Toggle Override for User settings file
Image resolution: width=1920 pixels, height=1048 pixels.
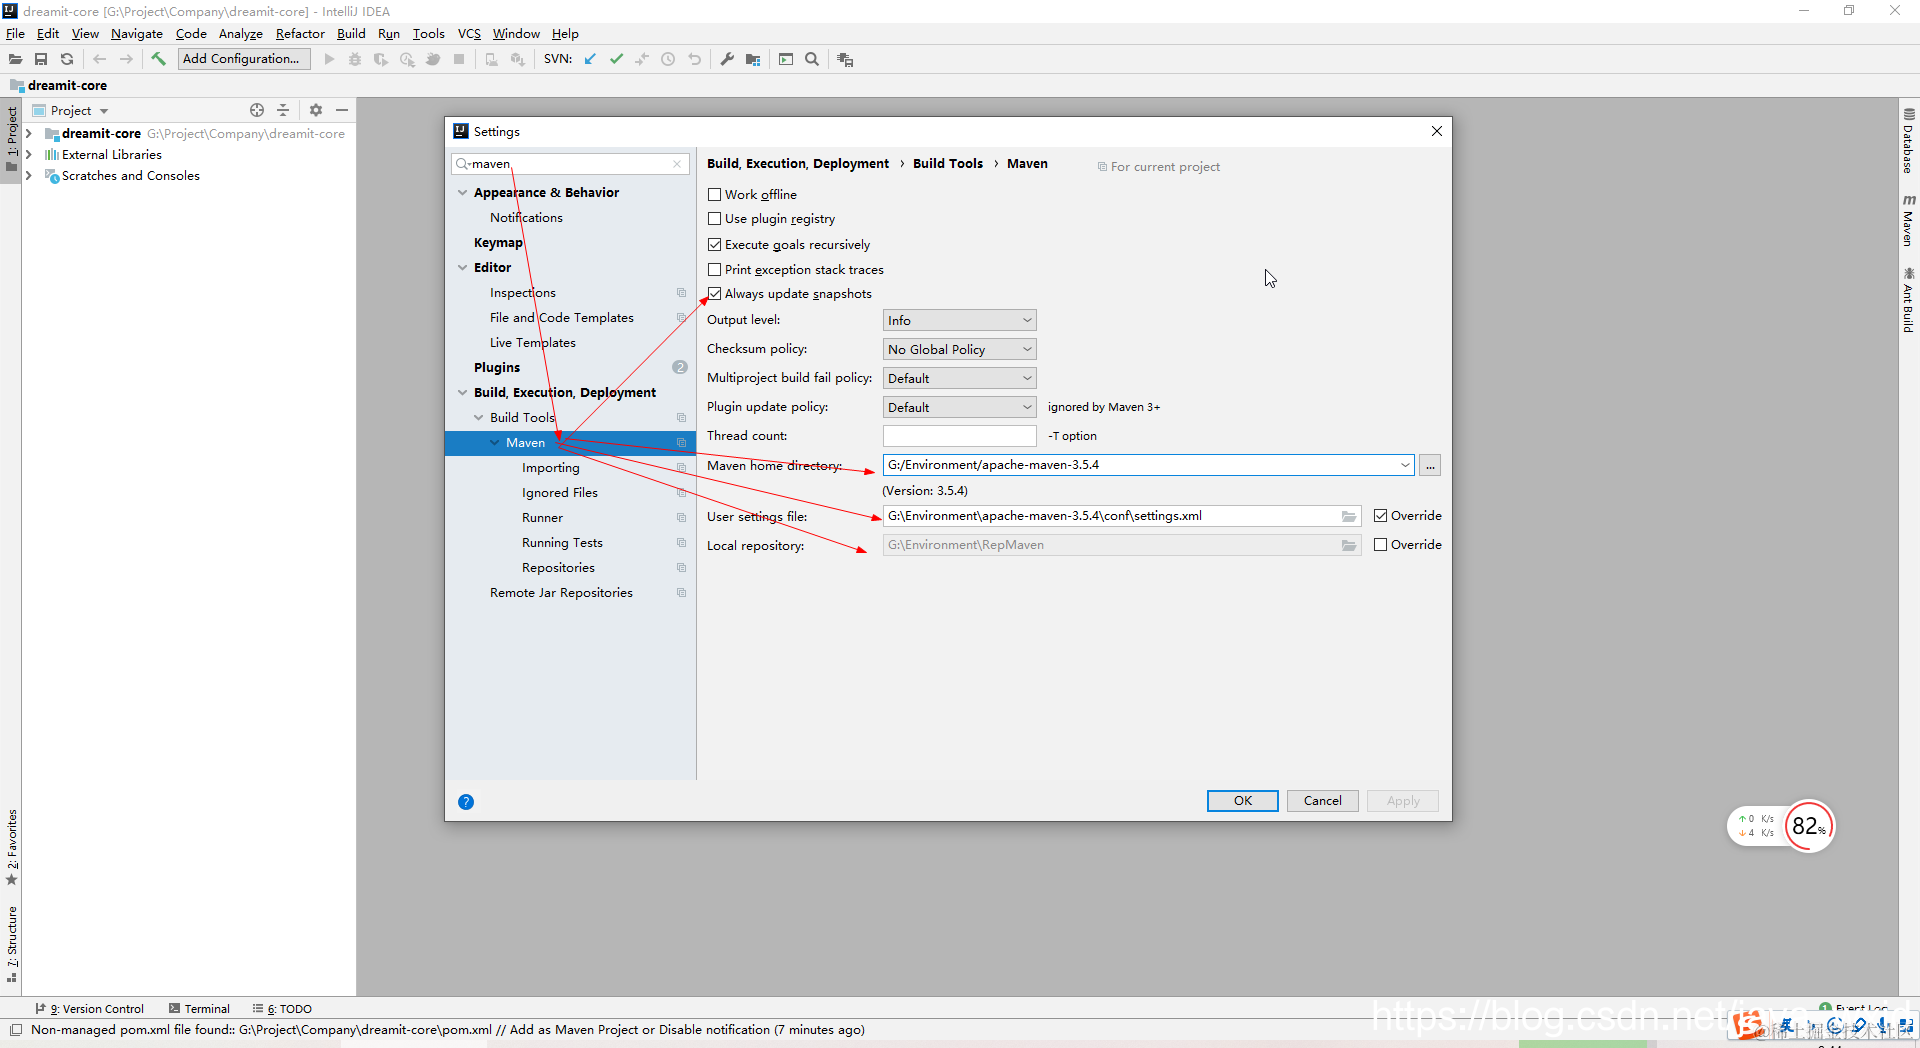tap(1380, 516)
